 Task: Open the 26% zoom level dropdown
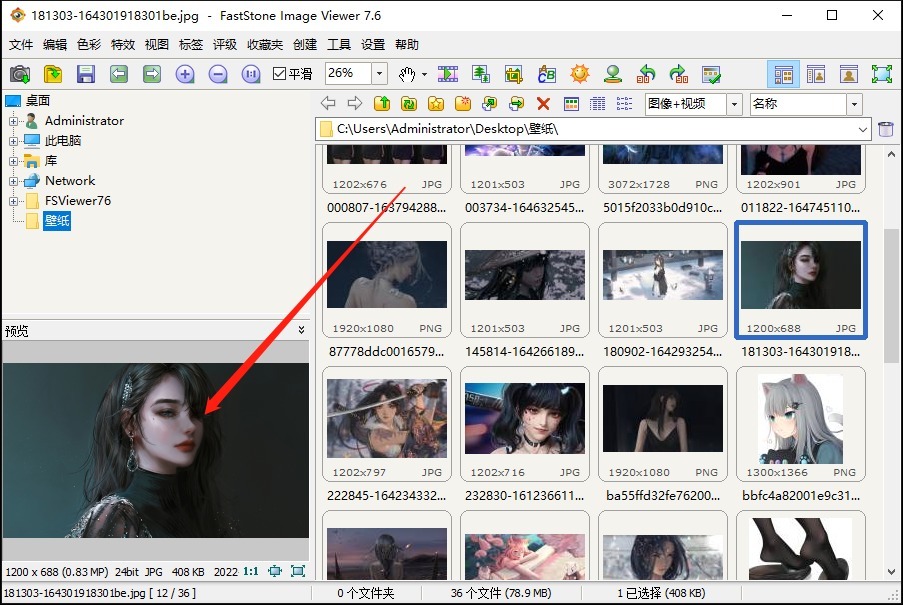point(379,74)
